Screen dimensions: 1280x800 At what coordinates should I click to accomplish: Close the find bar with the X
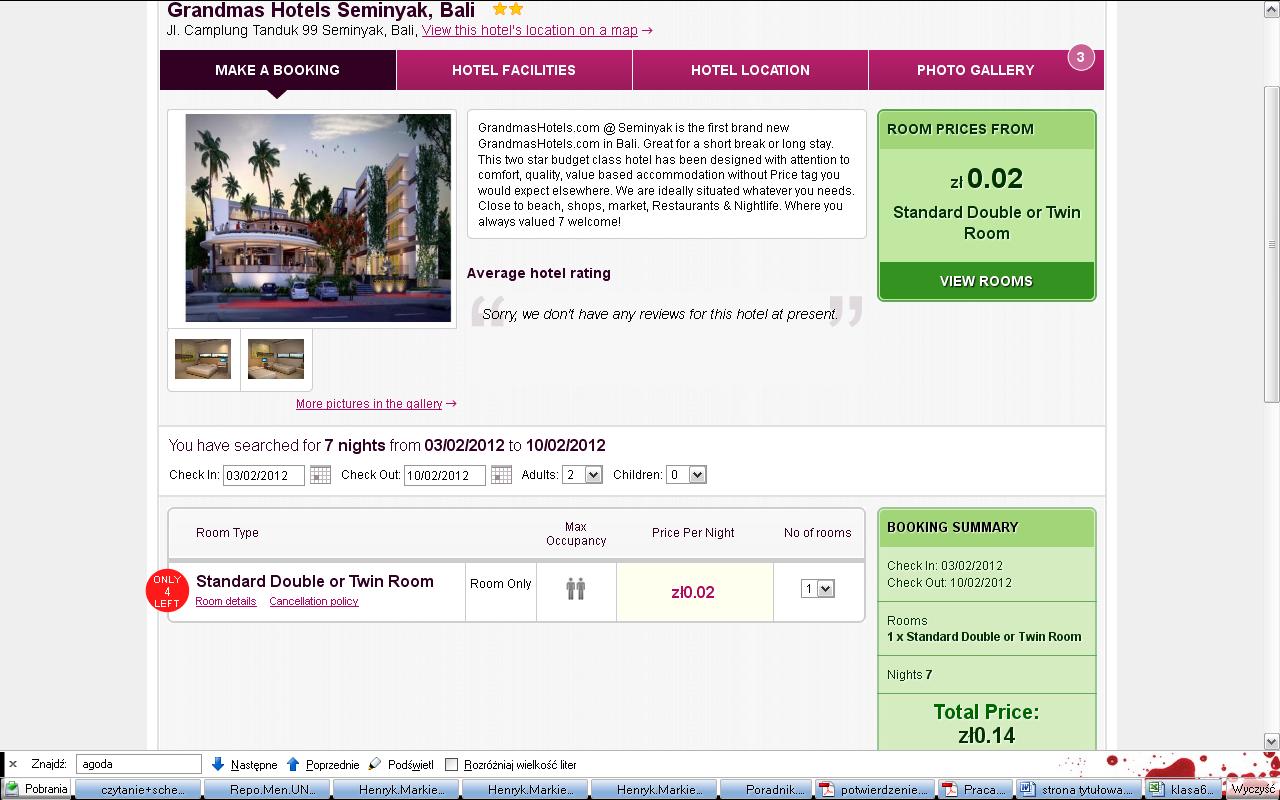pos(13,764)
